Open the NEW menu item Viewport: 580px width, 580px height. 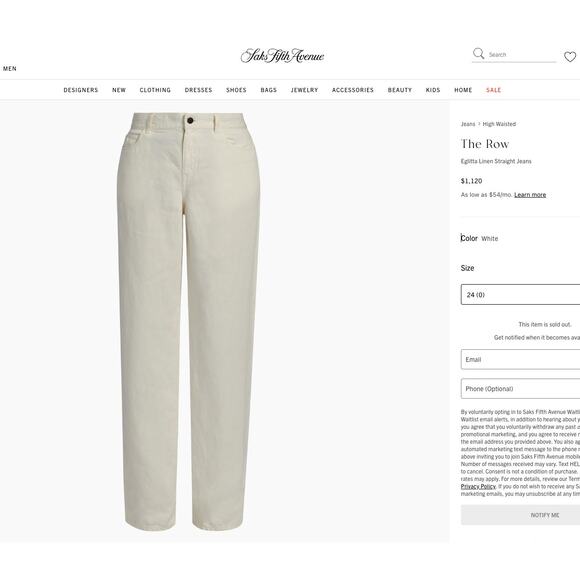(119, 90)
